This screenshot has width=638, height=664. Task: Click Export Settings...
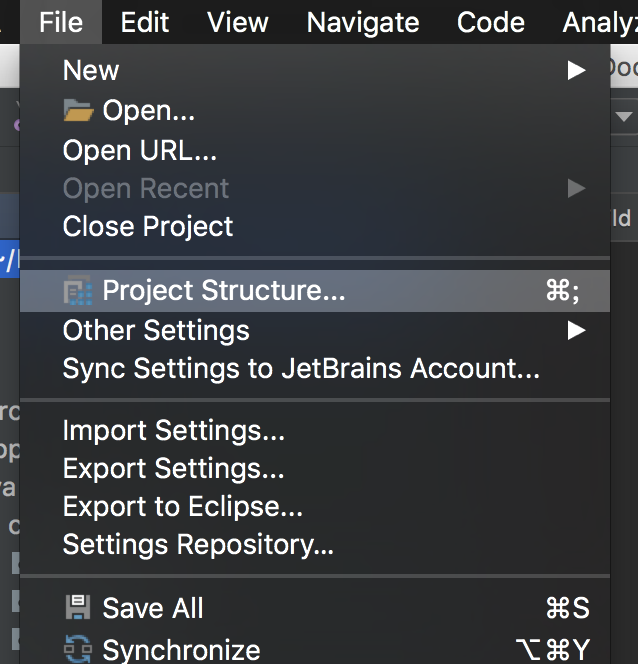coord(174,469)
